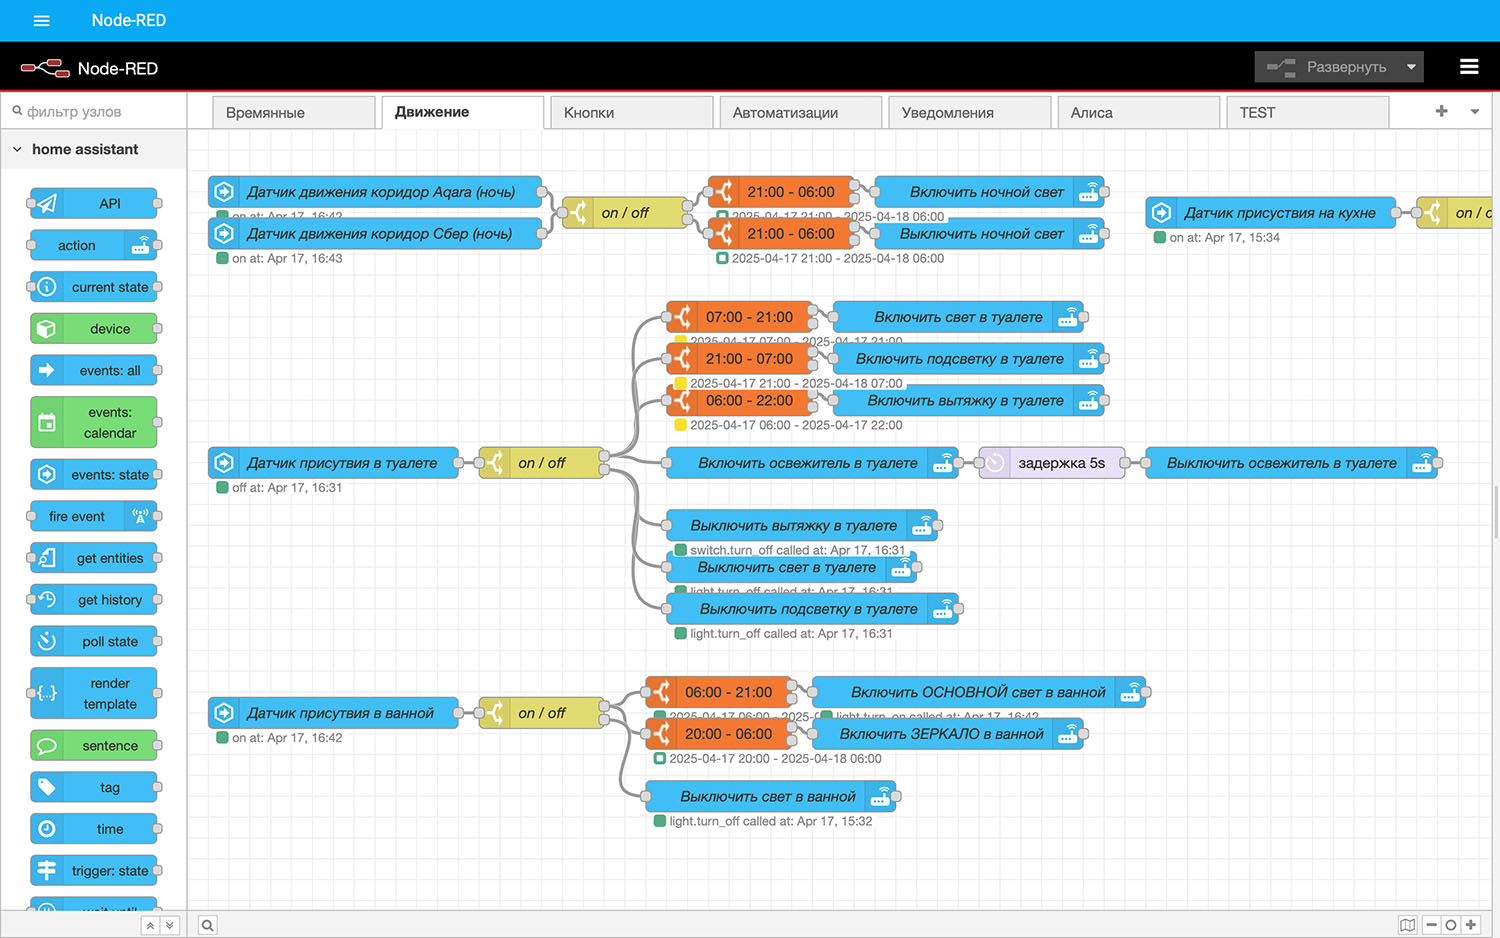The image size is (1500, 938).
Task: Select the Датчик присутствия на кухне node
Action: pyautogui.click(x=1270, y=213)
